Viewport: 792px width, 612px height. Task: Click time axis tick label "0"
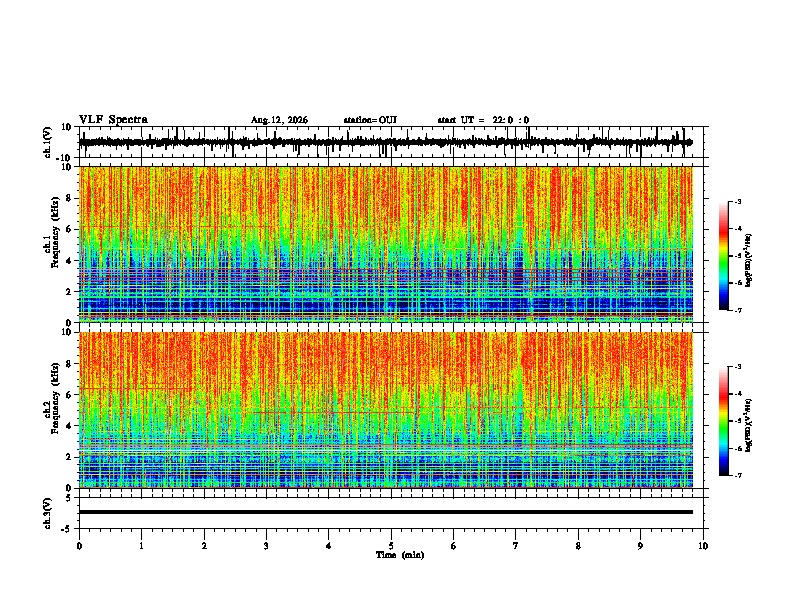(79, 546)
